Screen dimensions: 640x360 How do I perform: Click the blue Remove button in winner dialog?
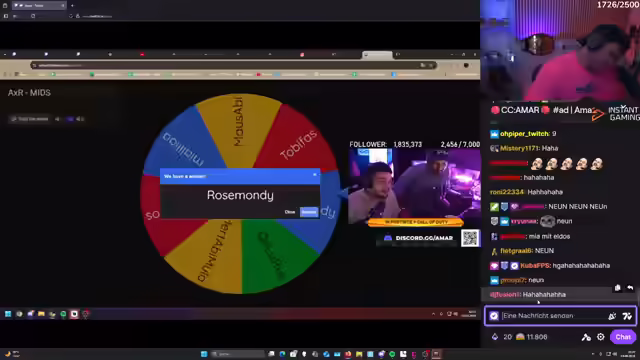tap(309, 212)
